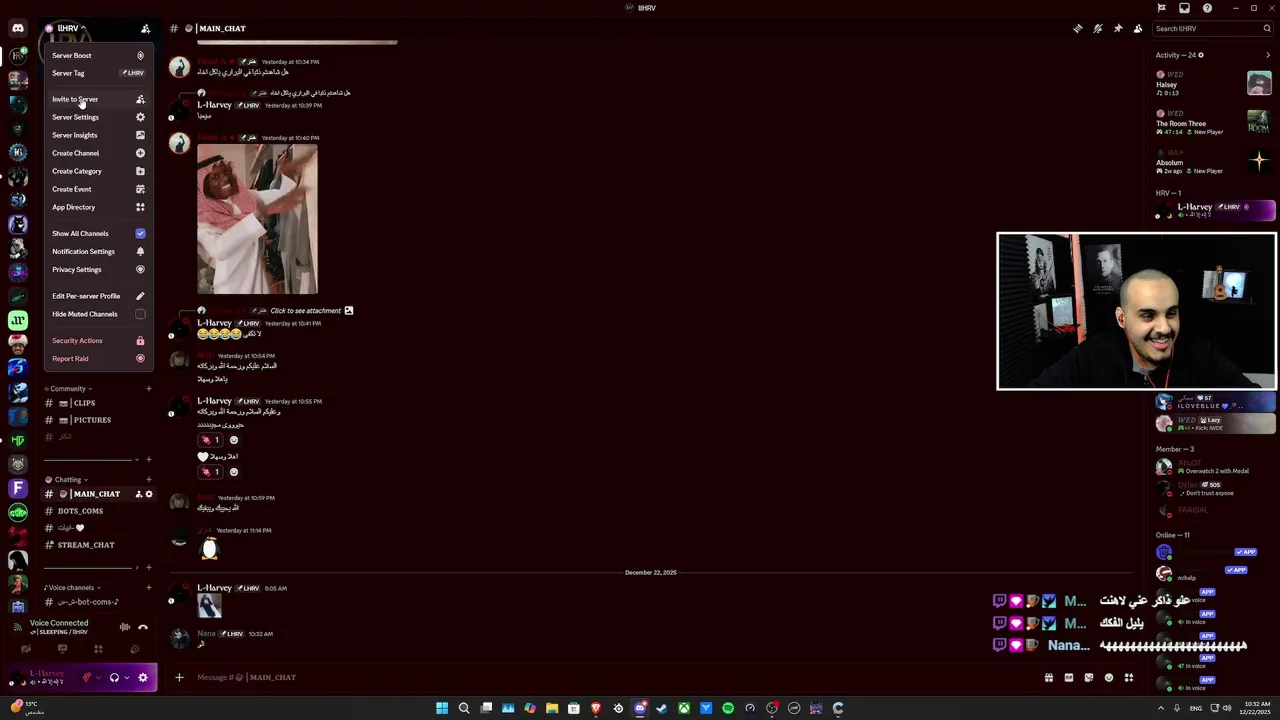Toggle the member list icon
Image resolution: width=1280 pixels, height=720 pixels.
[1138, 28]
